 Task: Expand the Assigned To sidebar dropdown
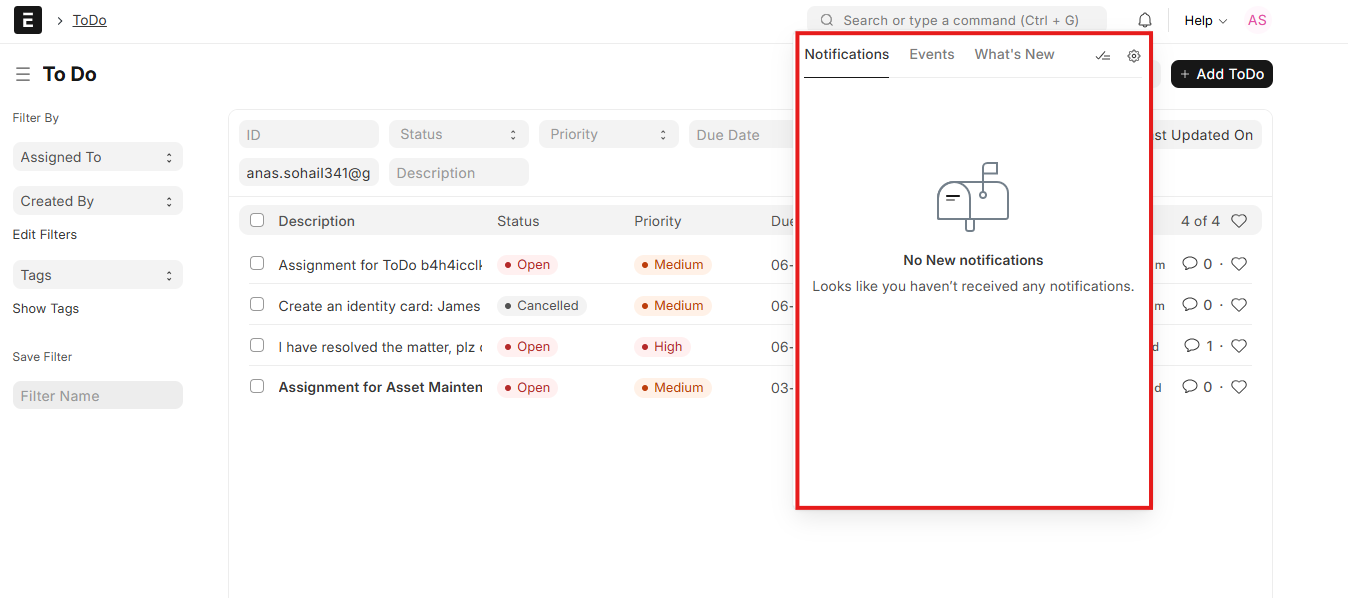[98, 157]
